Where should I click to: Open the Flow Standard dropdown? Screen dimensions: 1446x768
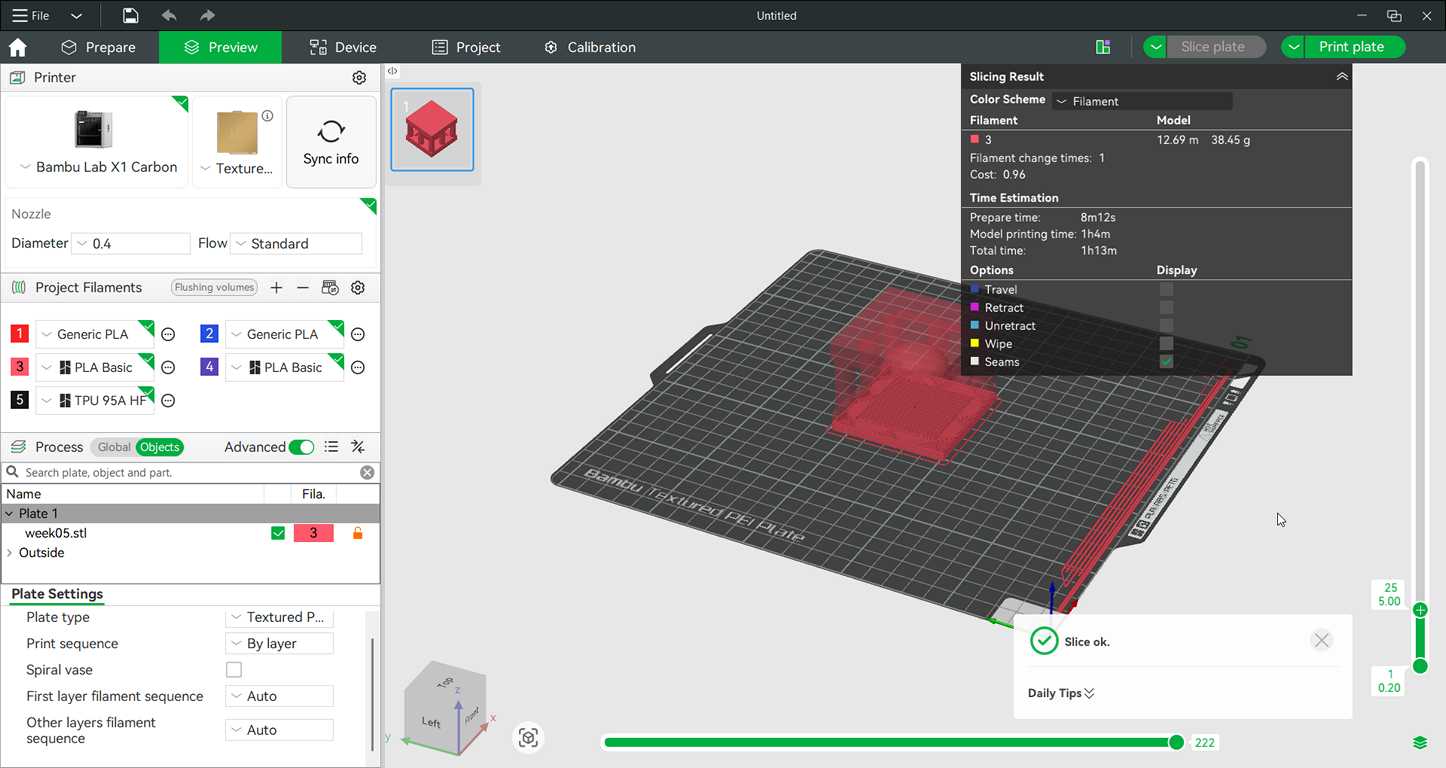(x=296, y=244)
